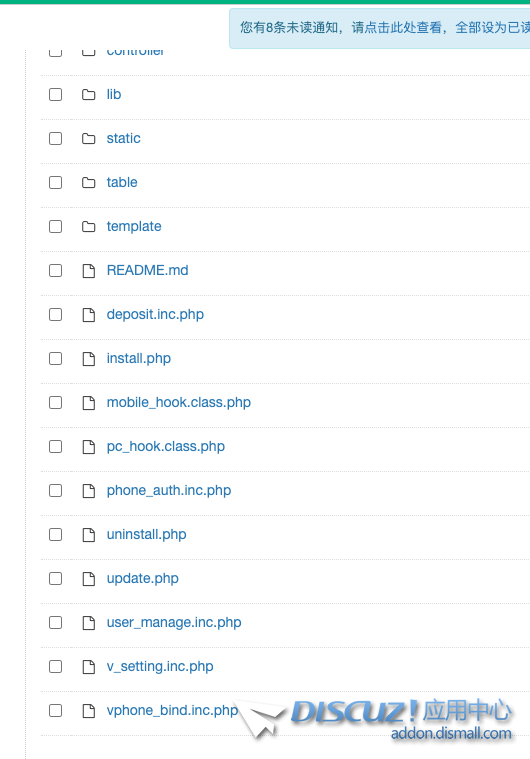Check the box next to v_setting.inc.php

(56, 667)
